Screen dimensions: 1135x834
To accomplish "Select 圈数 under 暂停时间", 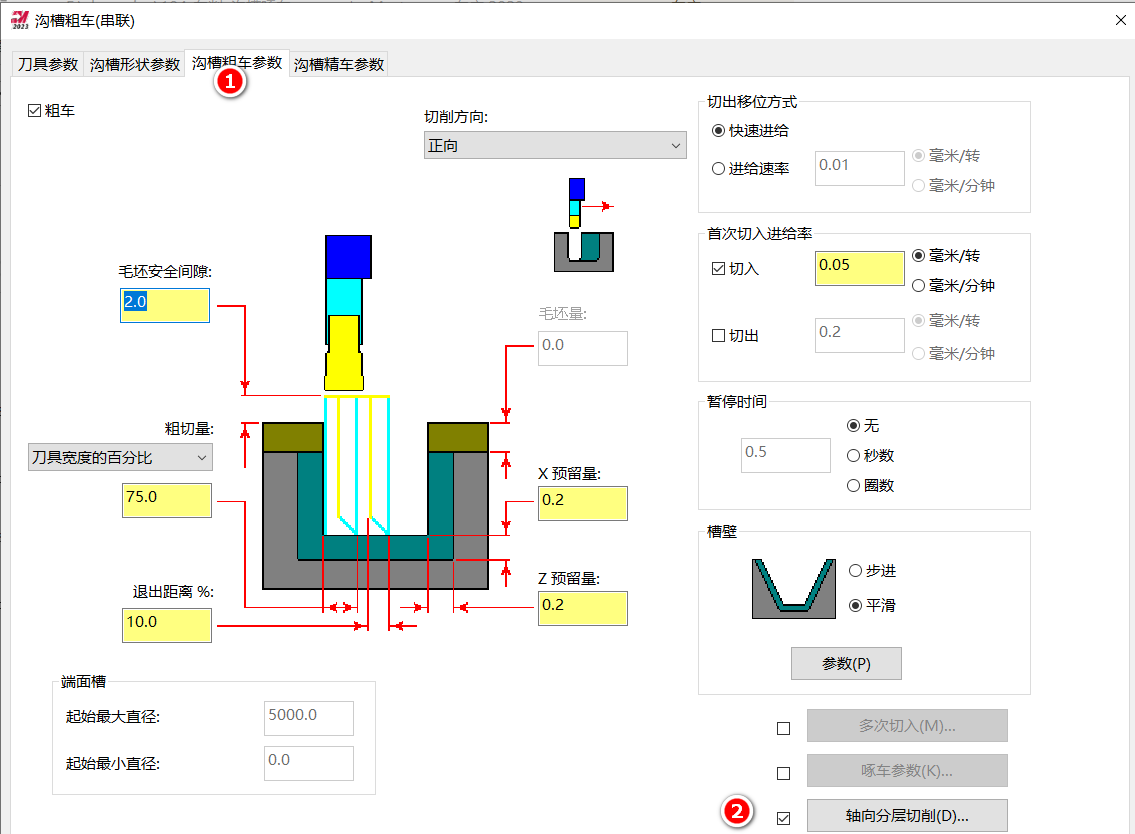I will click(x=853, y=486).
